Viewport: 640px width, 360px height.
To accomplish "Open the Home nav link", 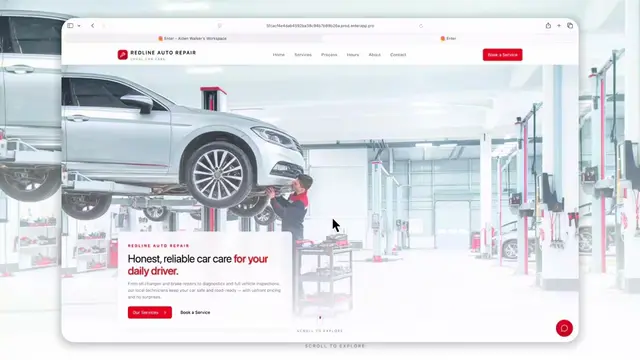I will click(279, 55).
